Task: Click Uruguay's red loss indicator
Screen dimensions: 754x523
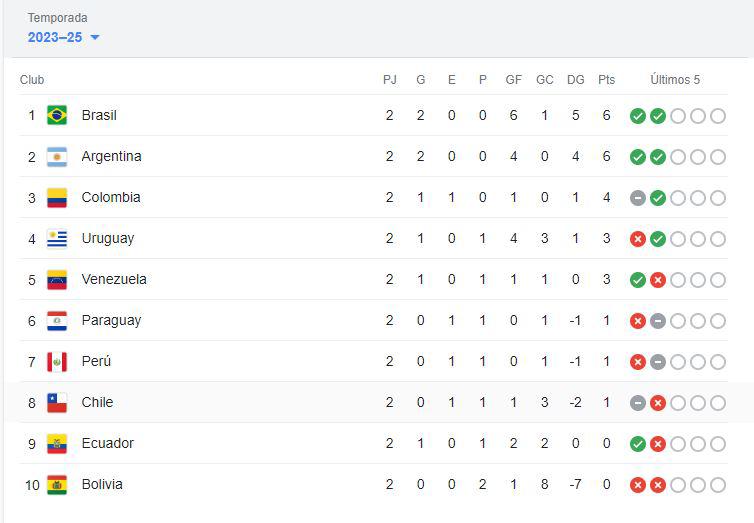Action: pyautogui.click(x=638, y=239)
